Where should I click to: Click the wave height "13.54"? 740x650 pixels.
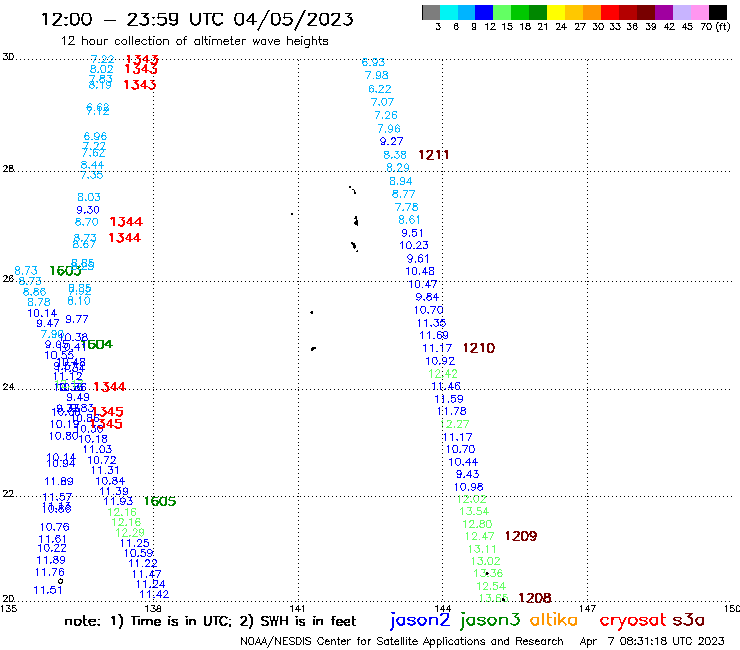click(474, 511)
